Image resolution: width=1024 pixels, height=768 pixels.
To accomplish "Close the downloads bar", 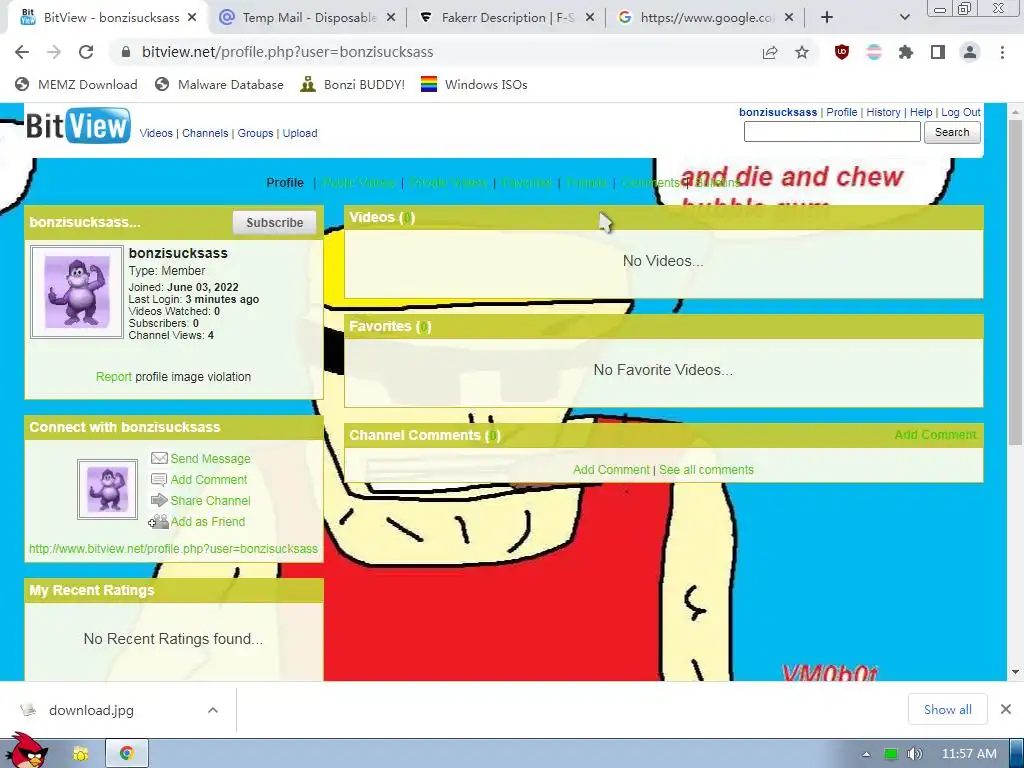I will [1006, 709].
